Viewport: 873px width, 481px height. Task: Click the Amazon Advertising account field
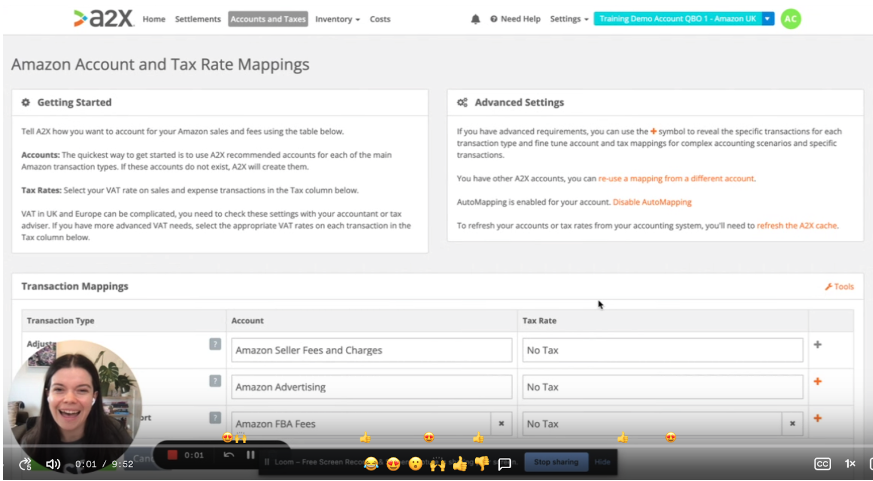point(371,387)
